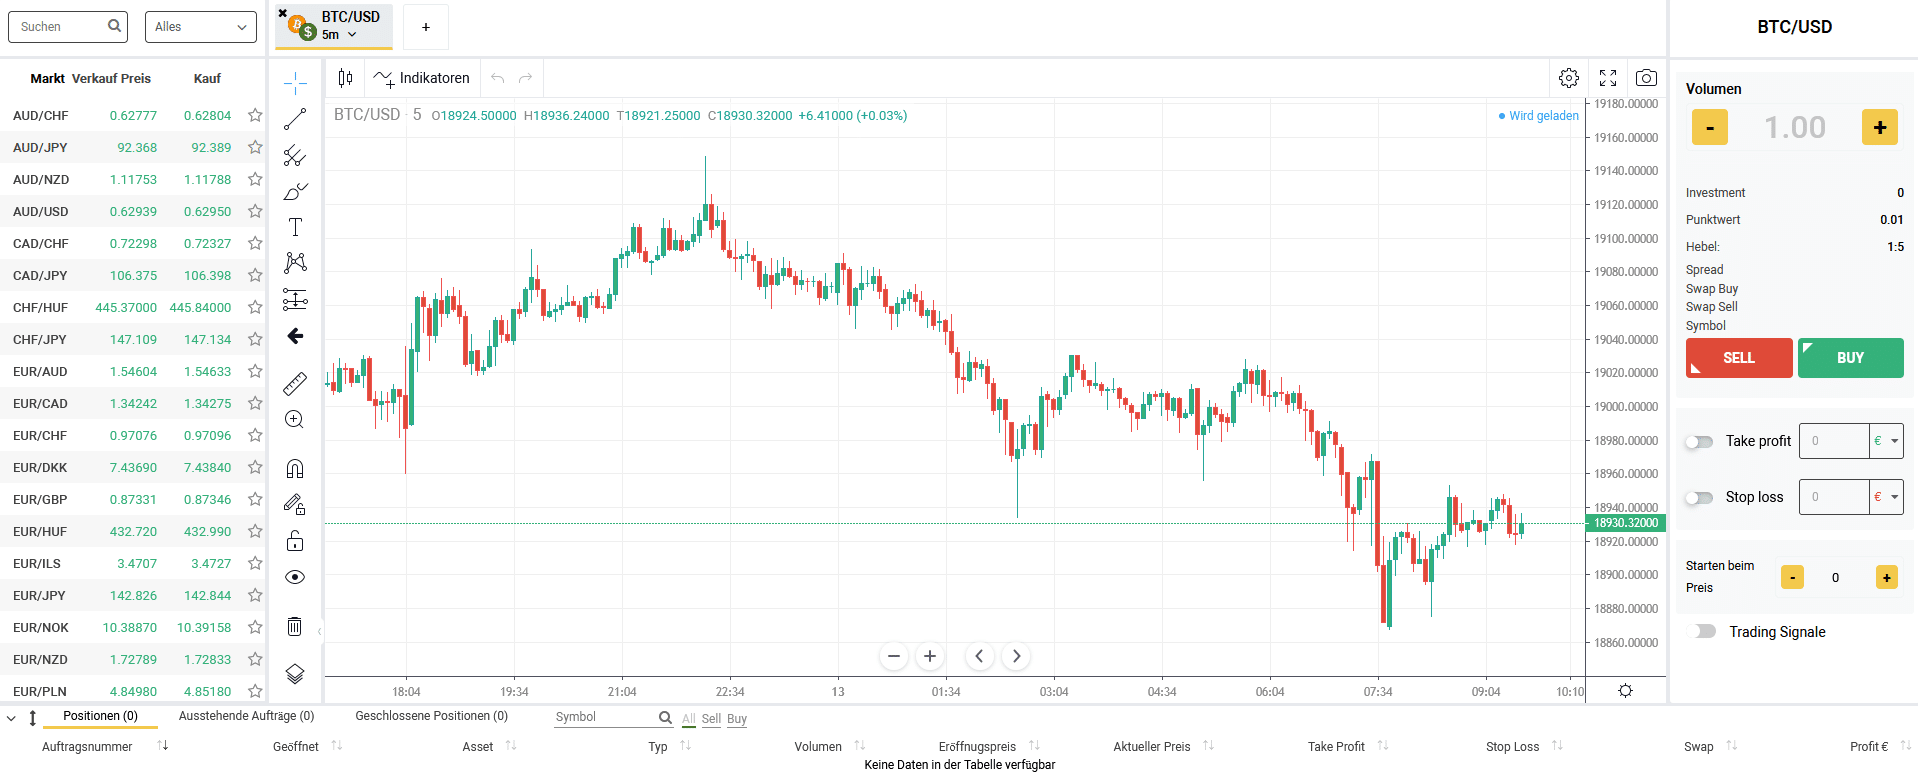
Task: Increase Volumen with plus button
Action: [x=1880, y=127]
